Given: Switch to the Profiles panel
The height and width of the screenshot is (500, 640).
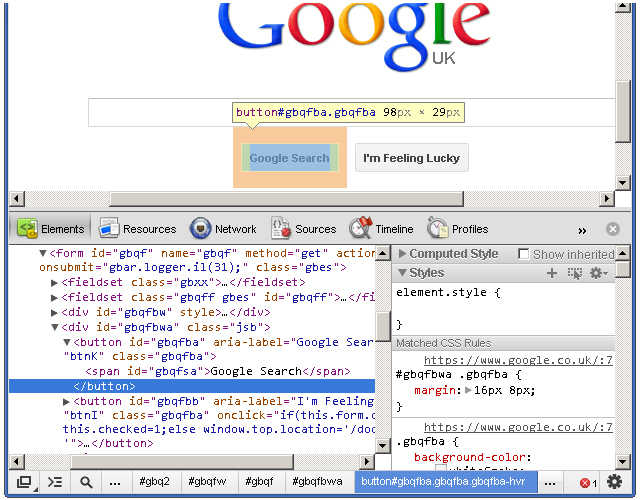Looking at the screenshot, I should point(458,229).
